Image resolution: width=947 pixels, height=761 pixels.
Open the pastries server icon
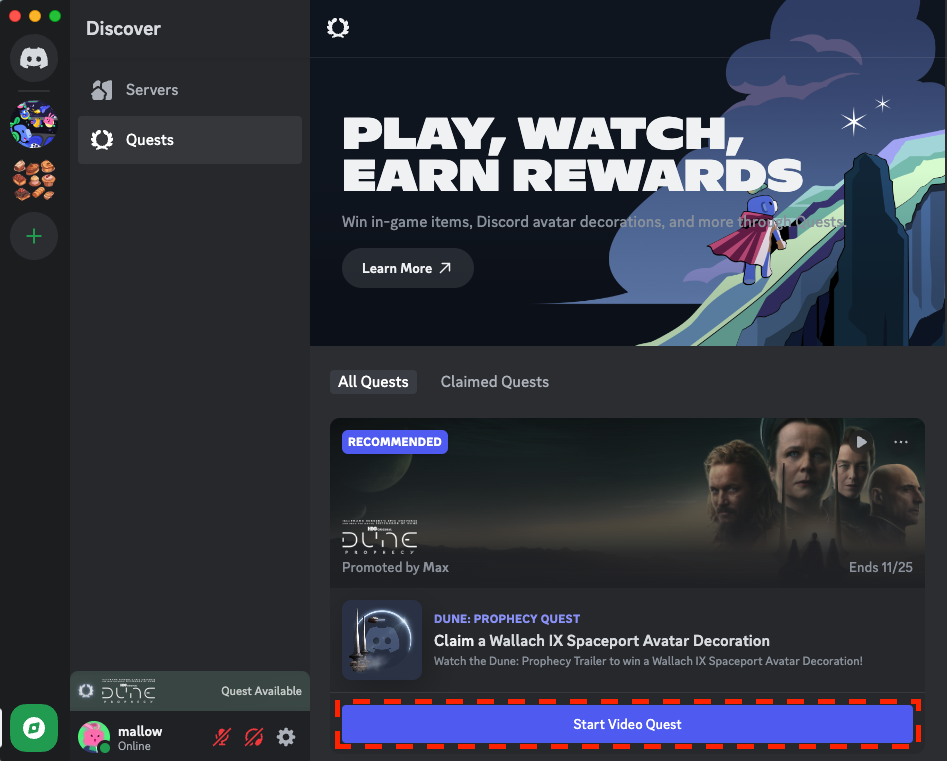pyautogui.click(x=33, y=180)
